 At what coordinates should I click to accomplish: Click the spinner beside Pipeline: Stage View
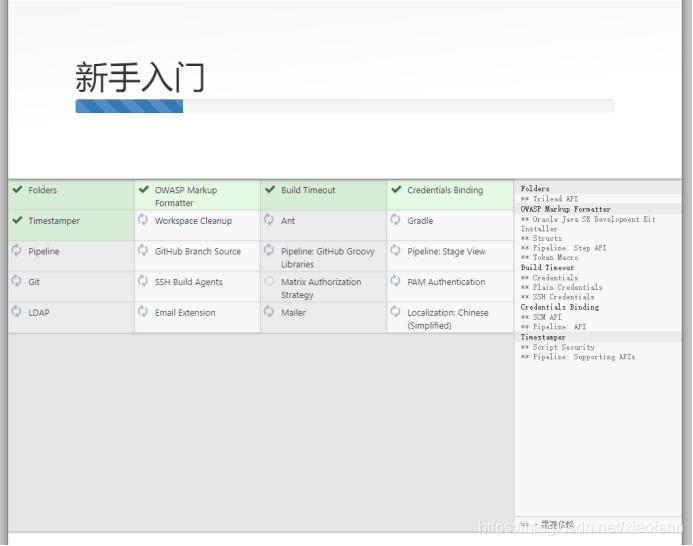395,250
